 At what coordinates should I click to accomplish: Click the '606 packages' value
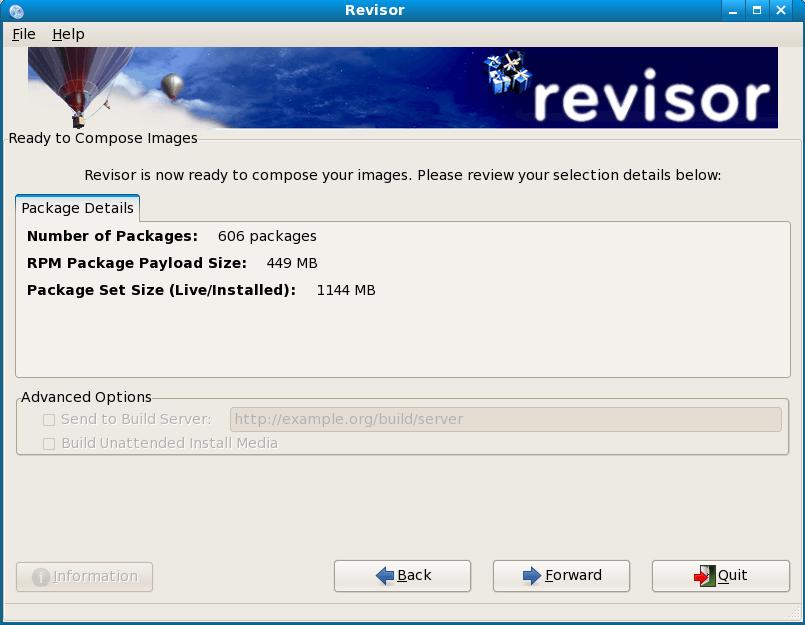[267, 236]
